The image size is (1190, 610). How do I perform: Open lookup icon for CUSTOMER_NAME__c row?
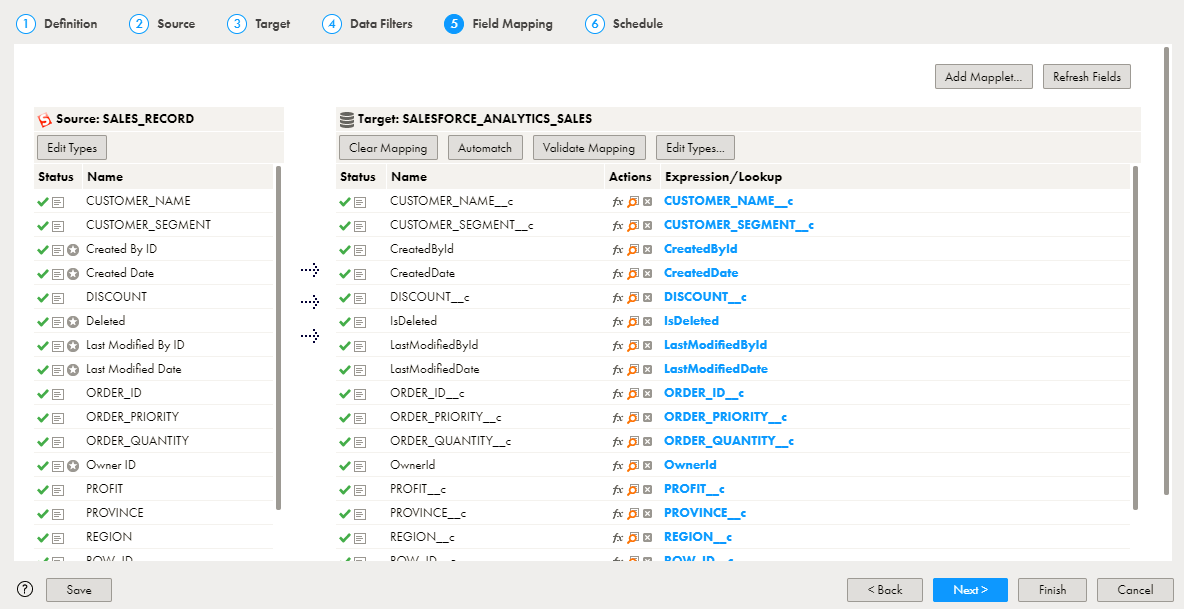633,202
